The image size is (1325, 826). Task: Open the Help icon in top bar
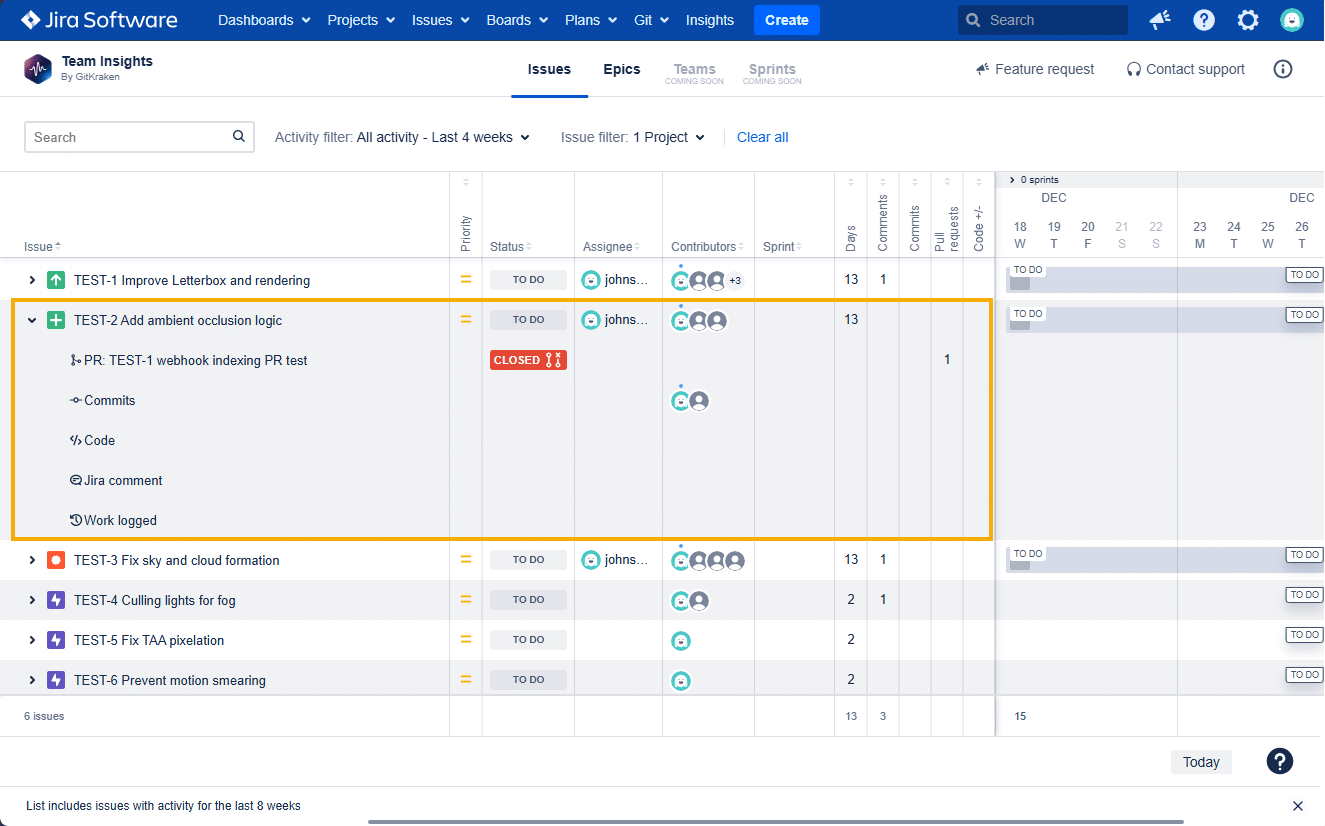1204,20
